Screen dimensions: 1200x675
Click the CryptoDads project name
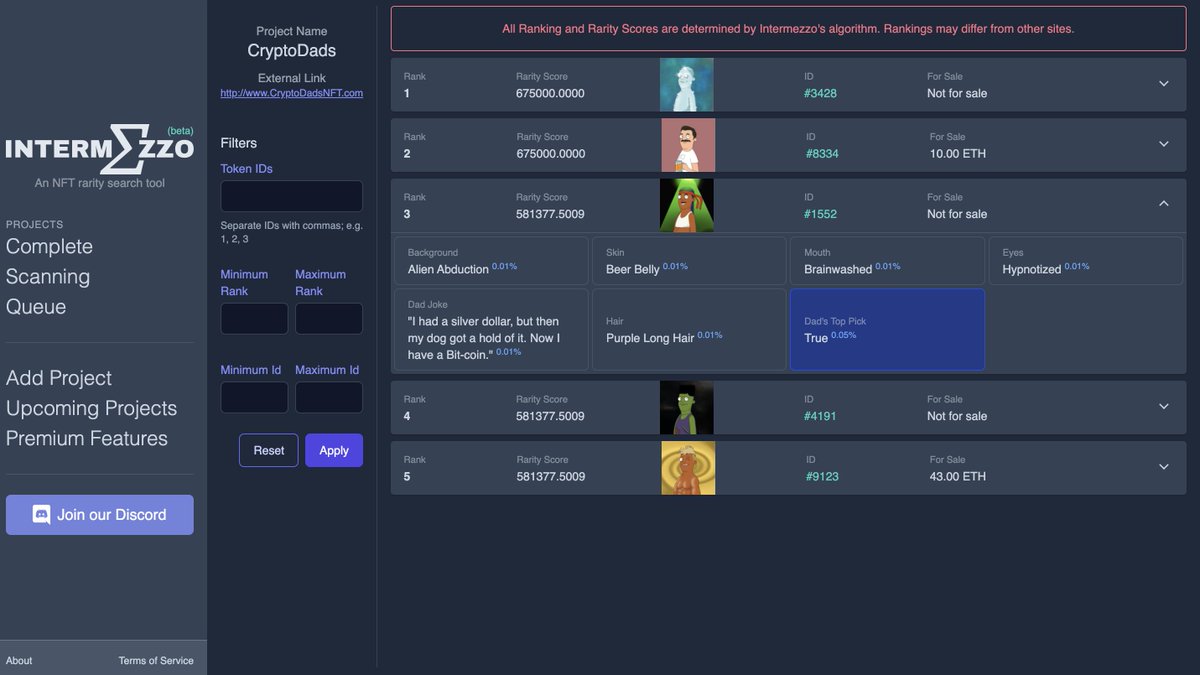click(292, 50)
